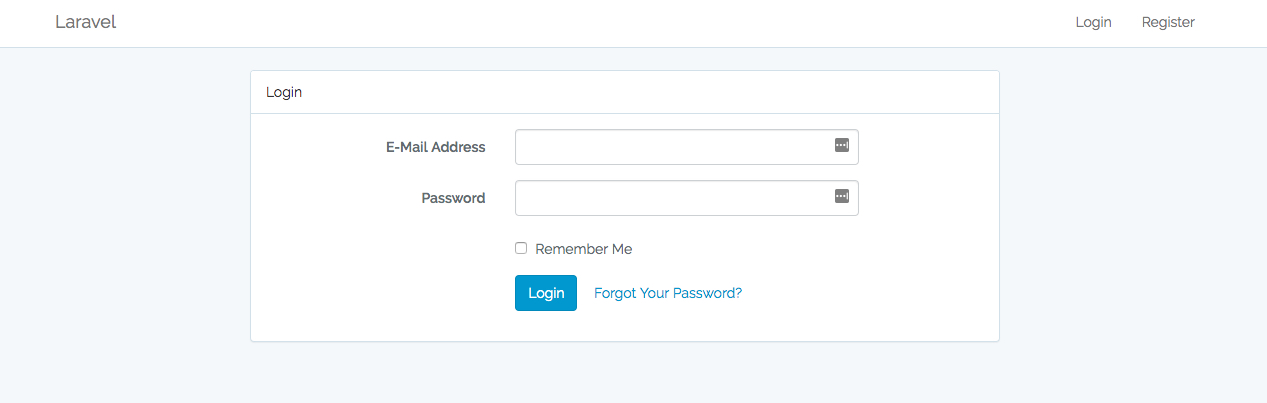The width and height of the screenshot is (1267, 403).
Task: Go to Register in the top navigation
Action: point(1168,22)
